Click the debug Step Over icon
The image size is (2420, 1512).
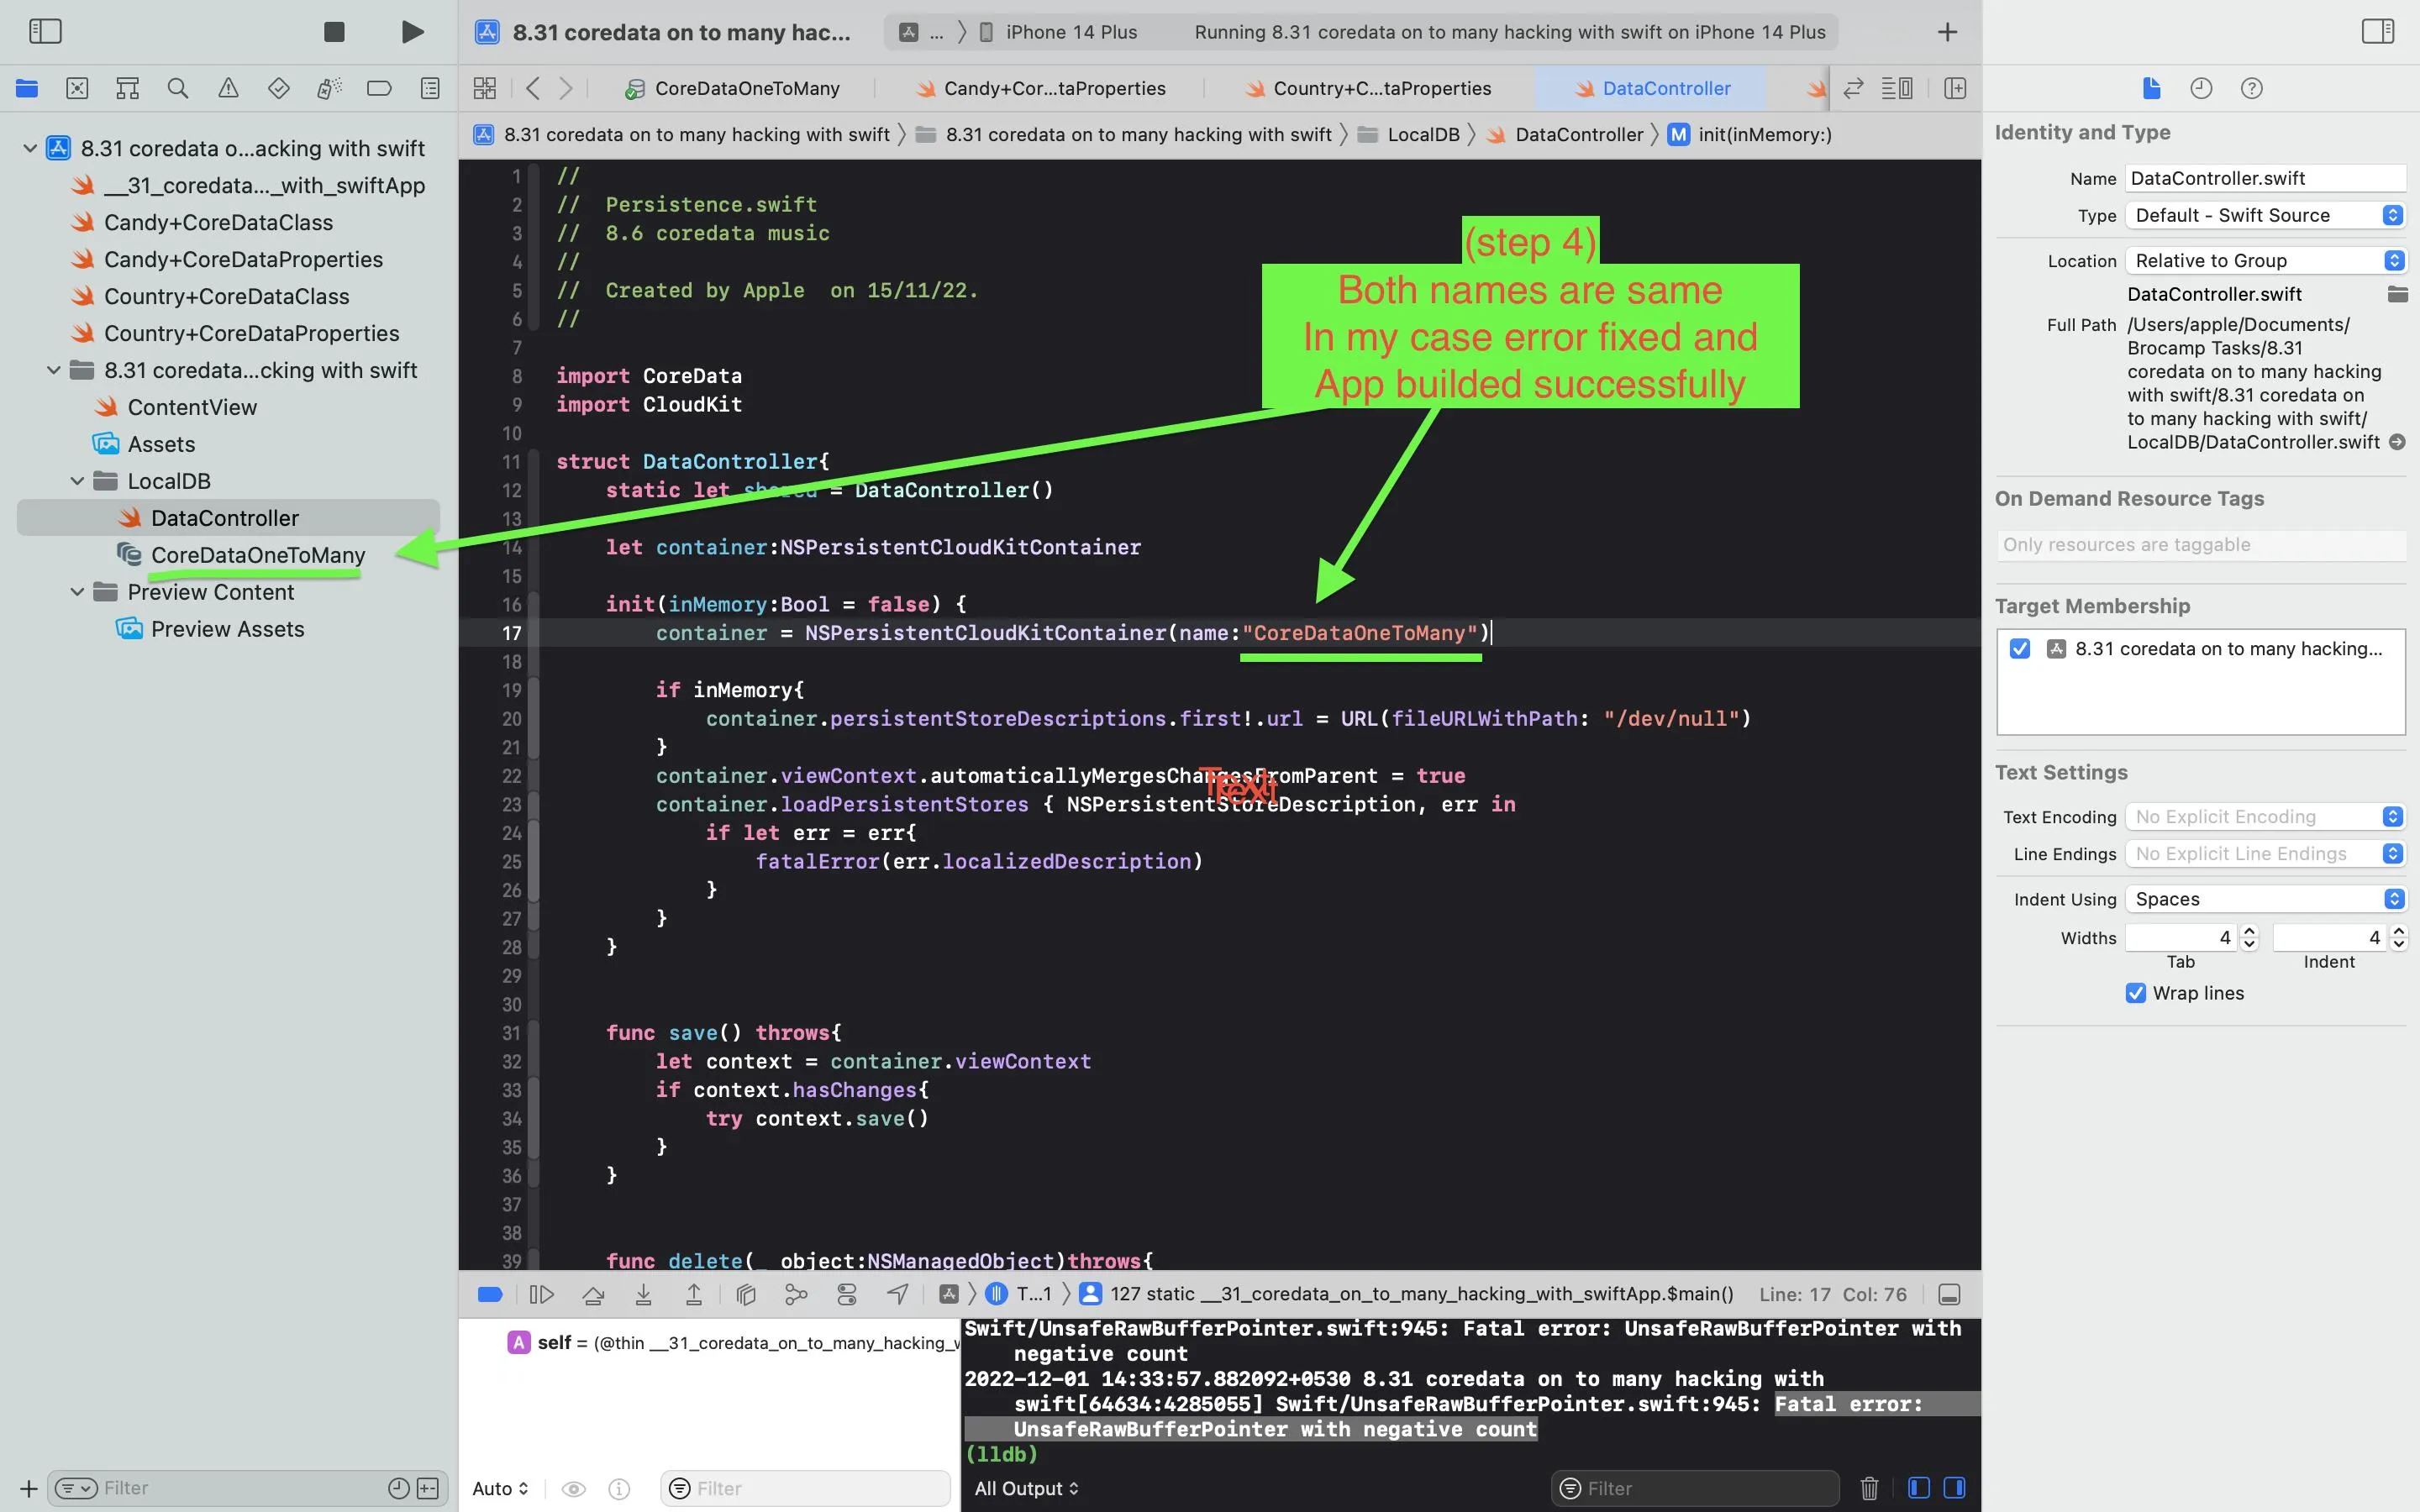[x=593, y=1295]
